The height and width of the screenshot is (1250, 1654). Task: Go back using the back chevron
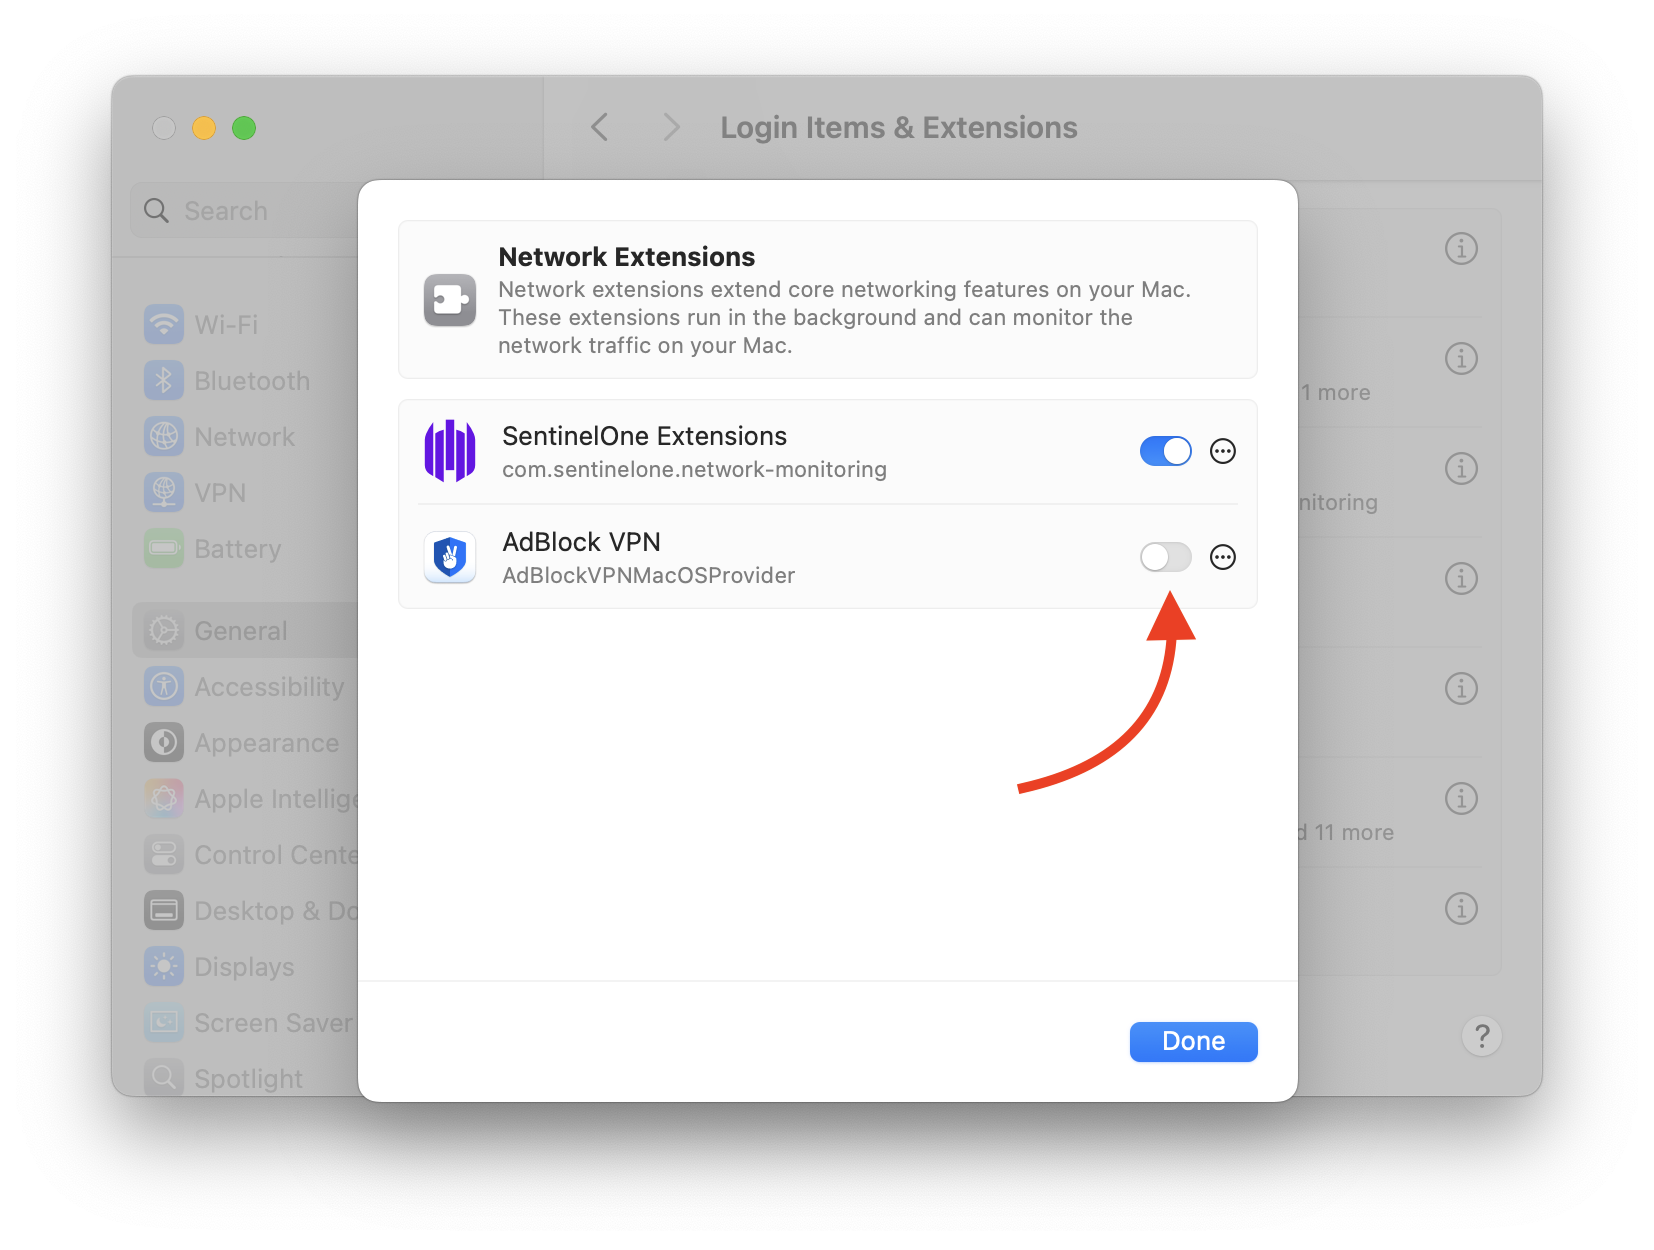(x=600, y=128)
